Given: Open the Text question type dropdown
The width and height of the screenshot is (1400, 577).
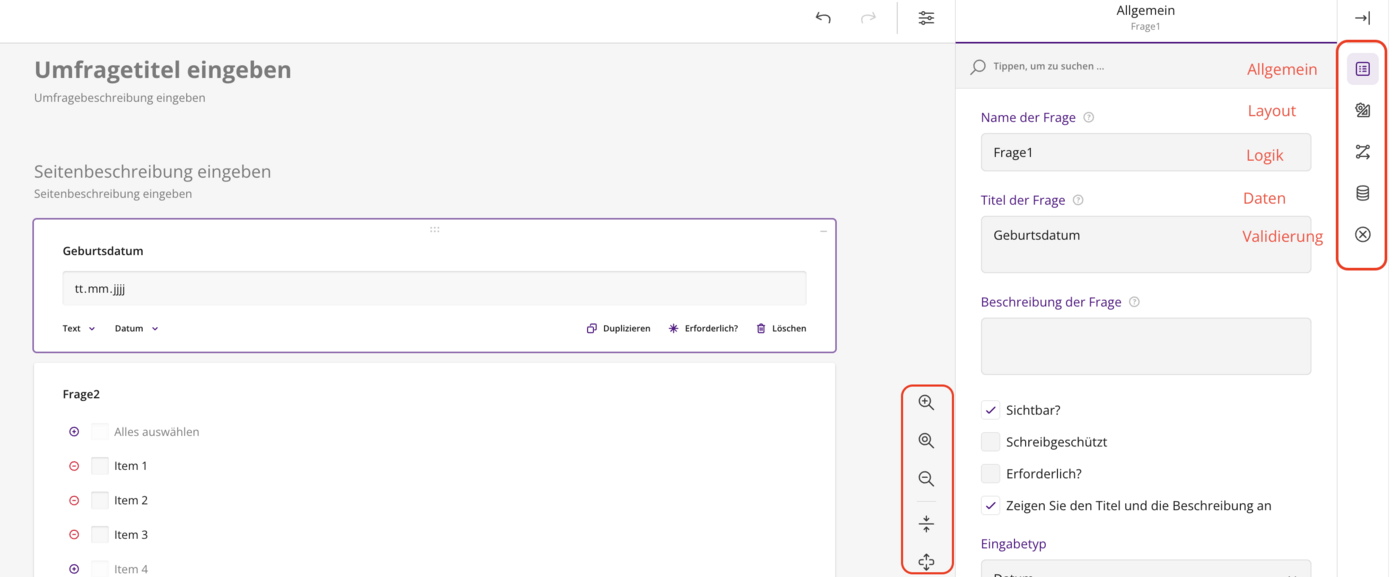Looking at the screenshot, I should click(x=79, y=328).
